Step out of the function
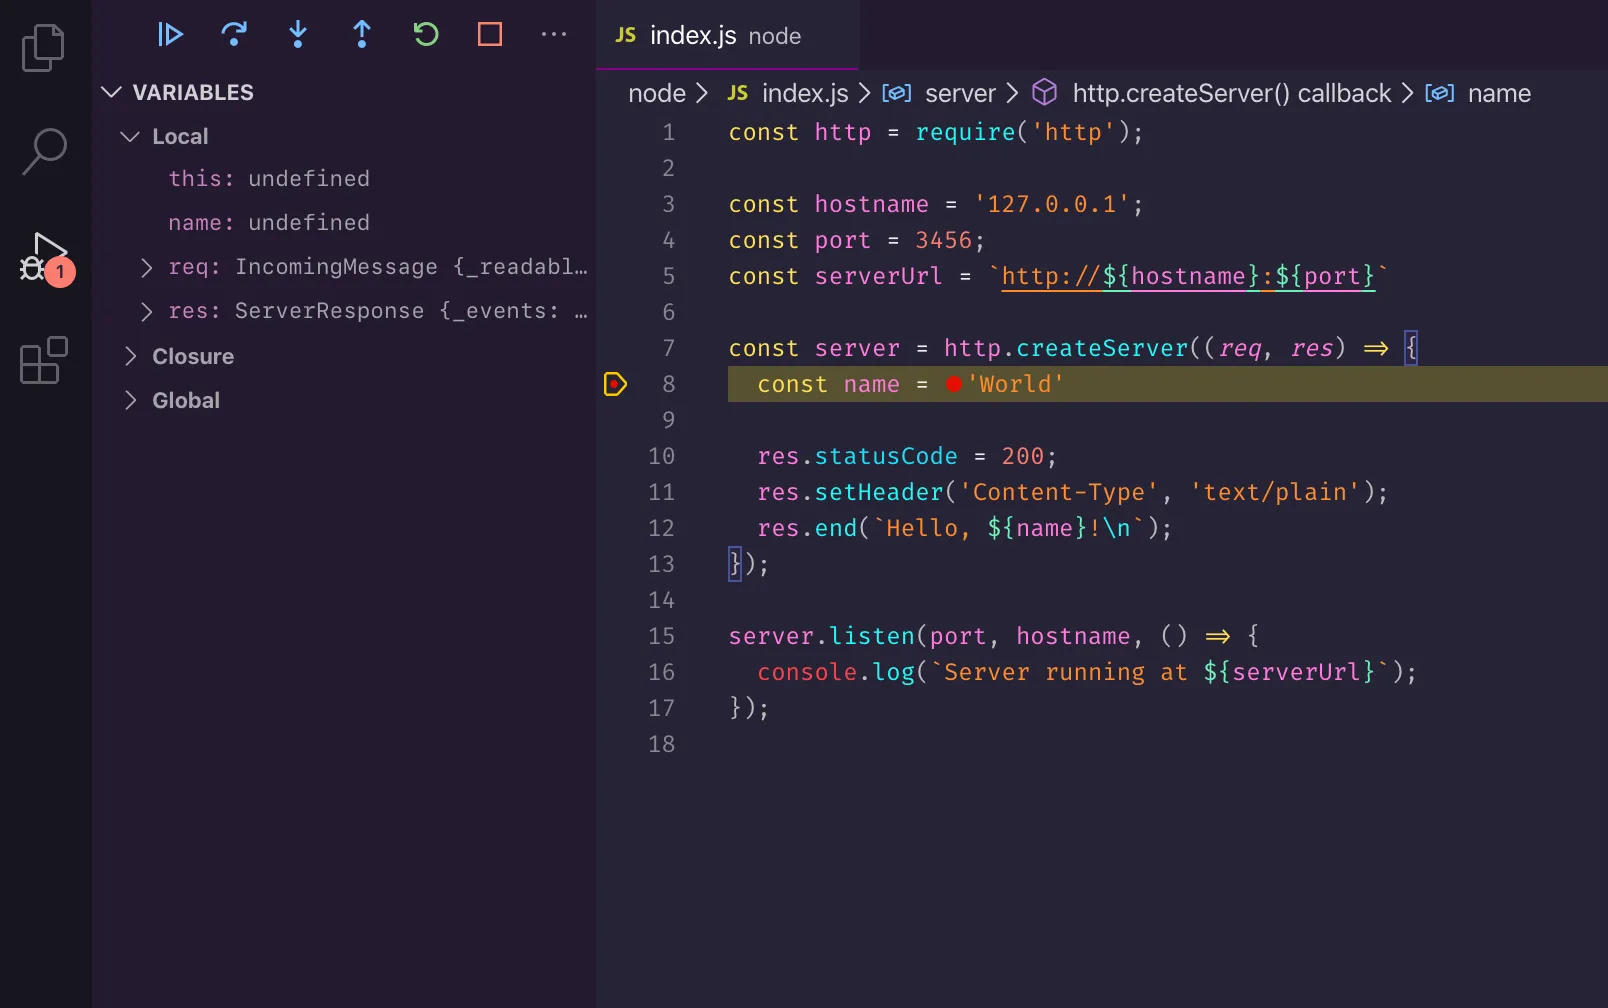 362,35
